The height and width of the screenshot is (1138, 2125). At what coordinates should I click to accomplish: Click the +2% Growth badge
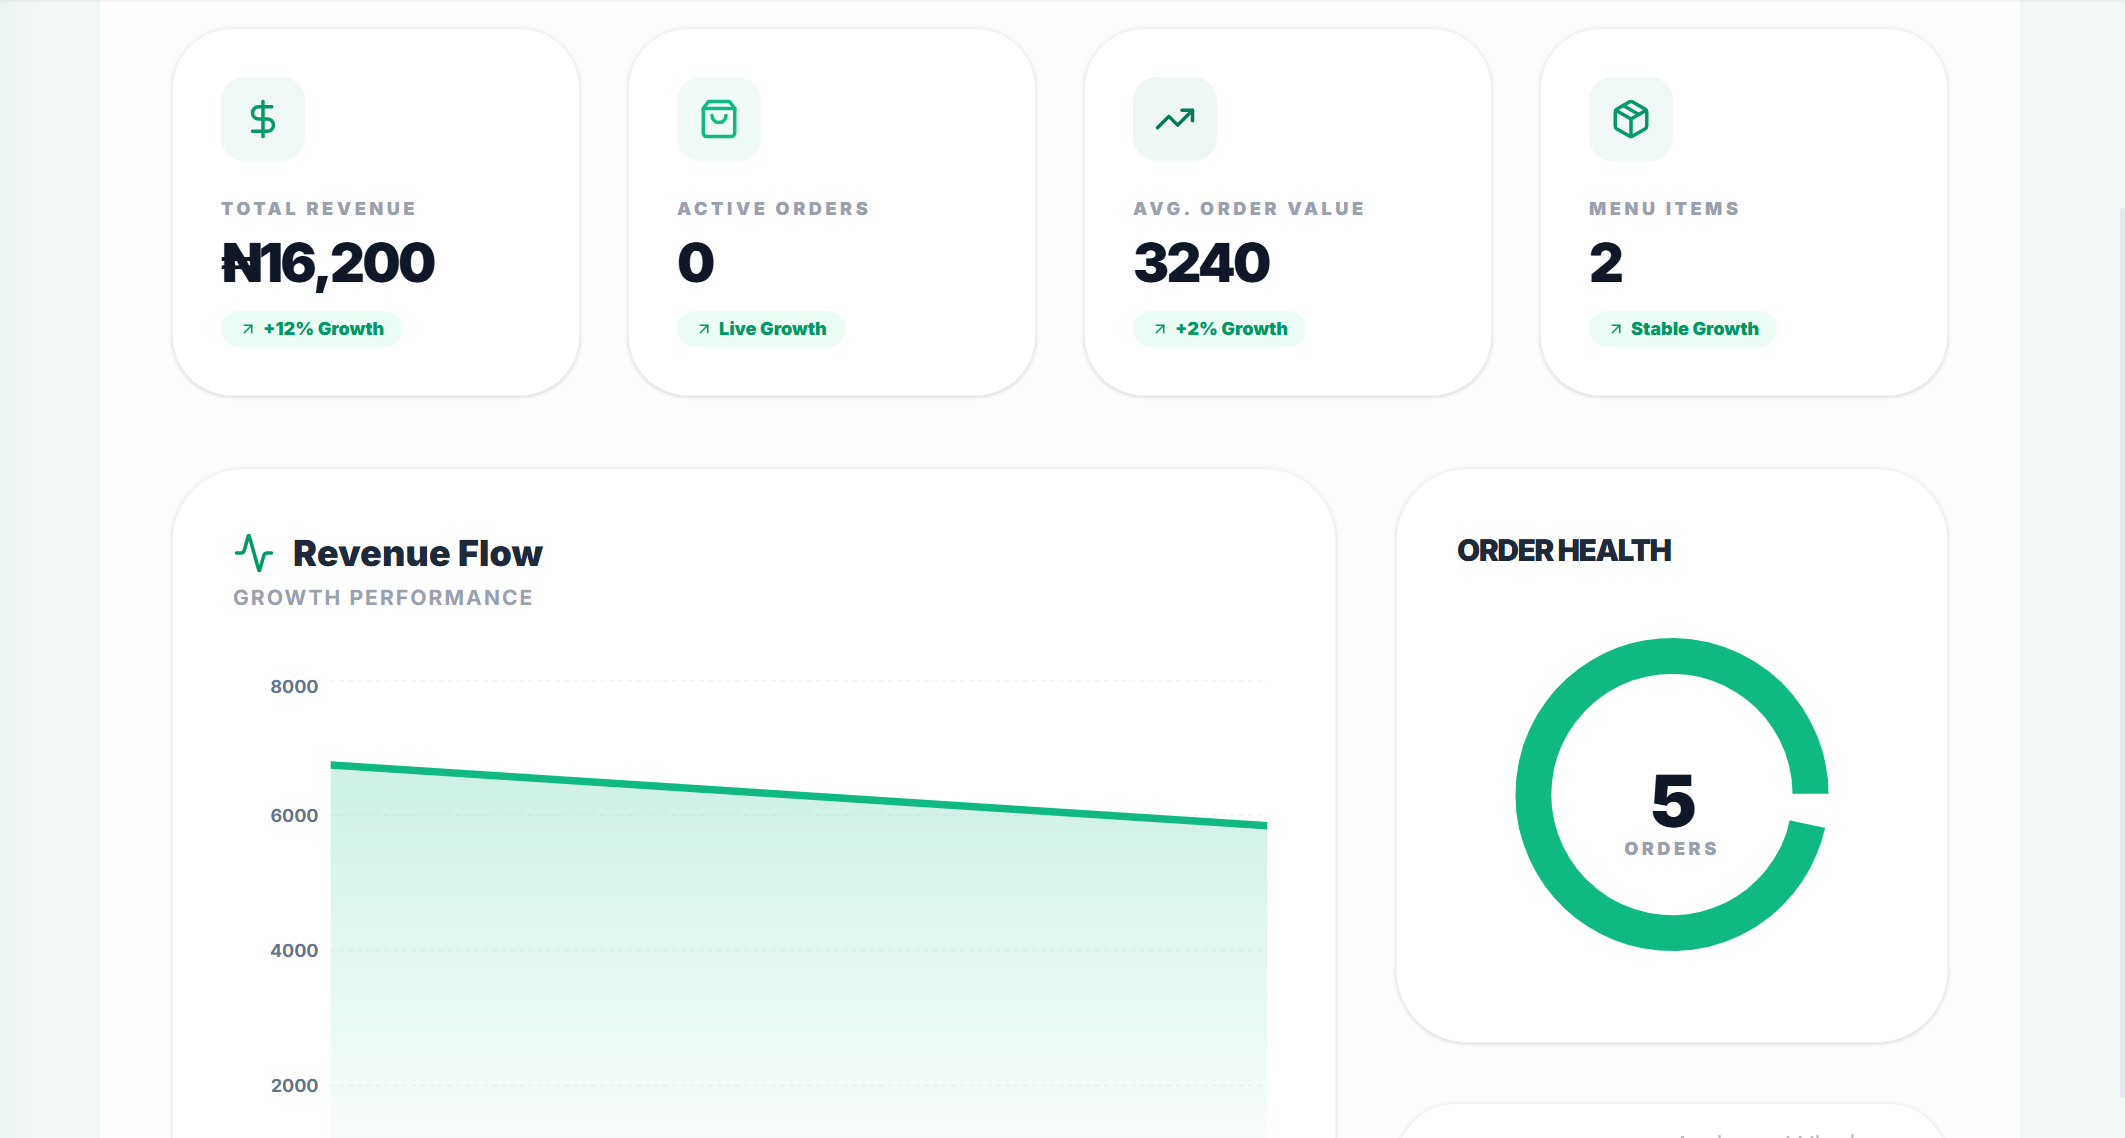[x=1219, y=329]
